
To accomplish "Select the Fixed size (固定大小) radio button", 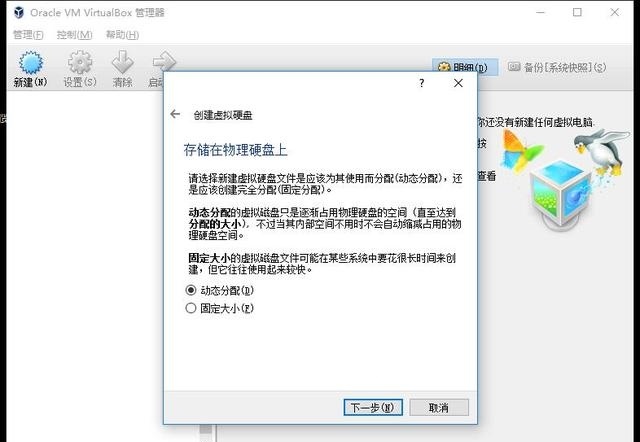I will 191,308.
